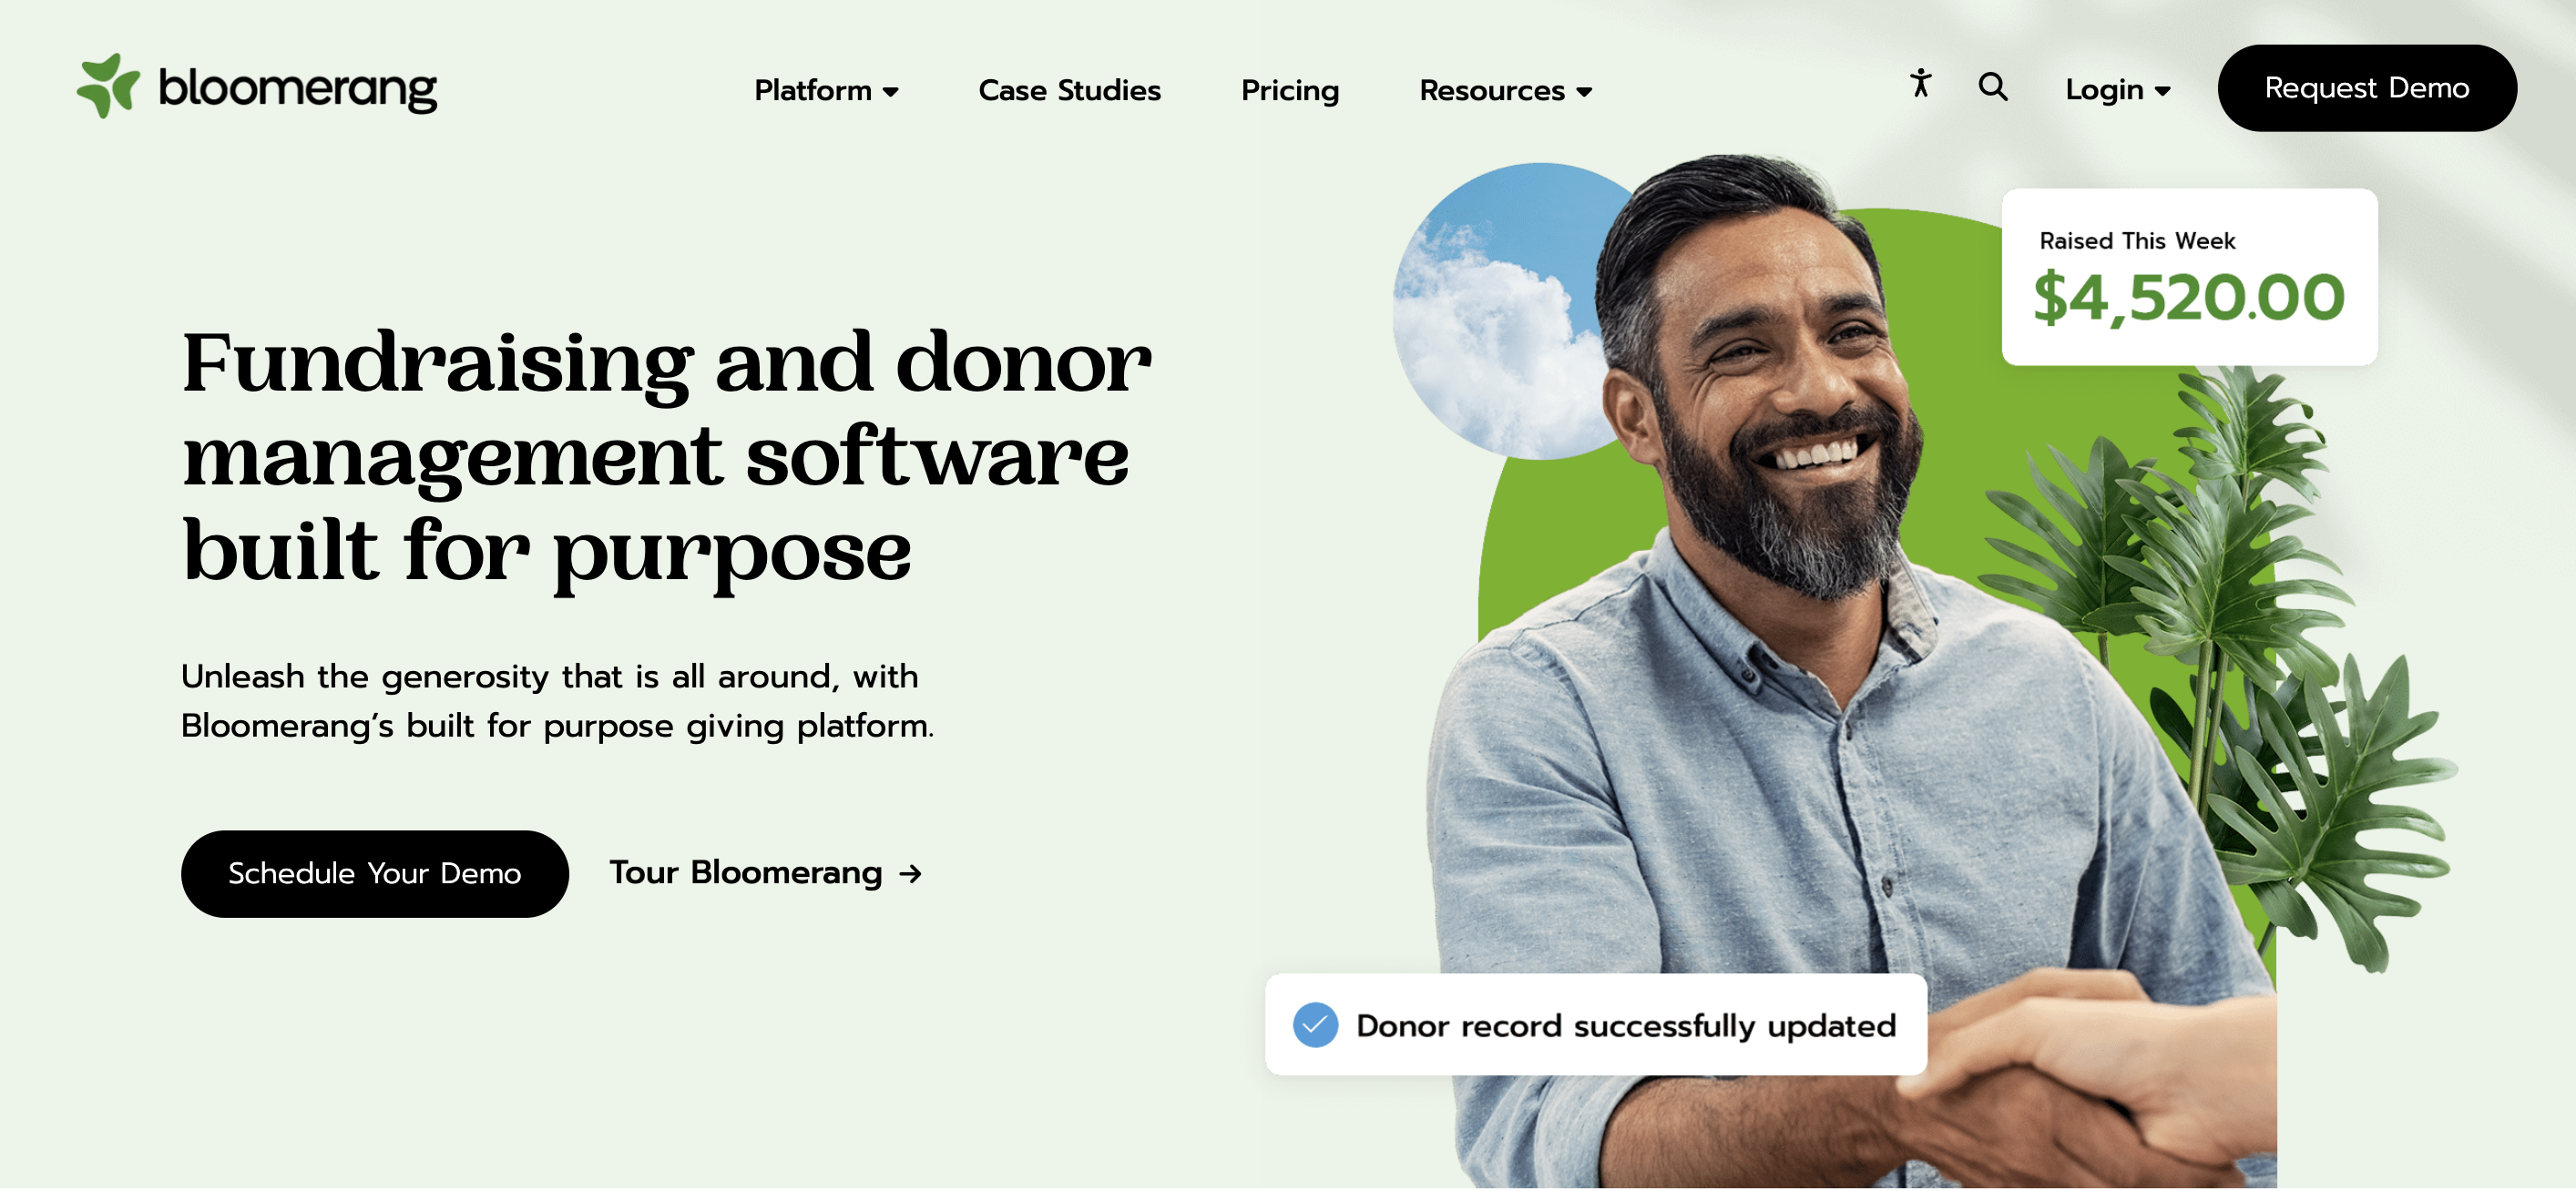Click the blue checkmark circle icon
The image size is (2576, 1191).
1315,1025
